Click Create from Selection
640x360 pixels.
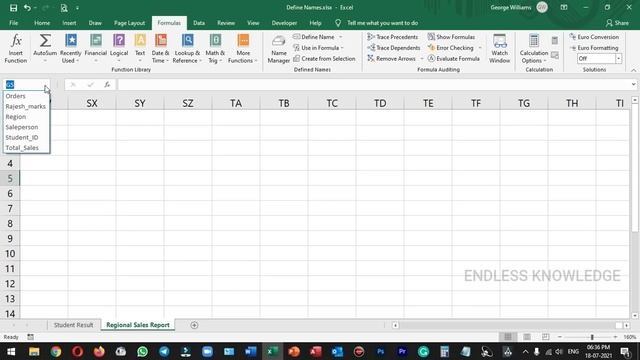[324, 59]
